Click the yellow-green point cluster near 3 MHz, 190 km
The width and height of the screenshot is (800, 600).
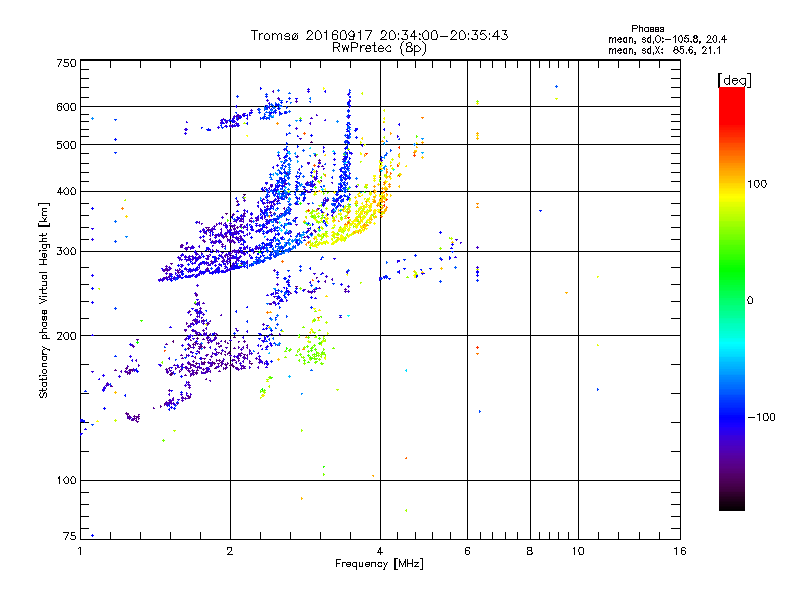(311, 351)
